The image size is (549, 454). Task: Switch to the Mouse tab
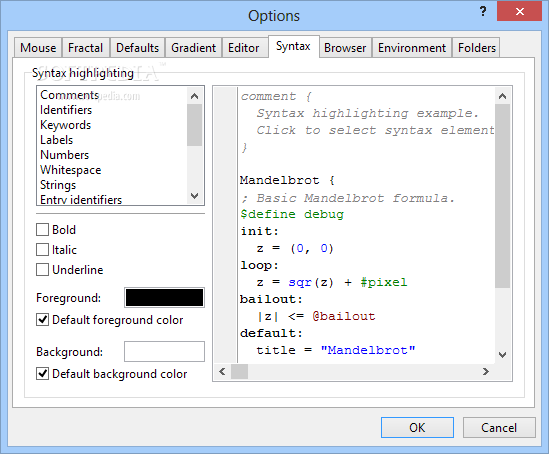(x=38, y=48)
